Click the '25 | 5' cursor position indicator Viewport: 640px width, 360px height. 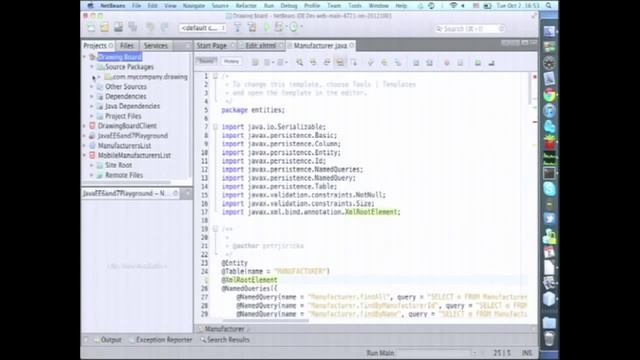pos(502,353)
